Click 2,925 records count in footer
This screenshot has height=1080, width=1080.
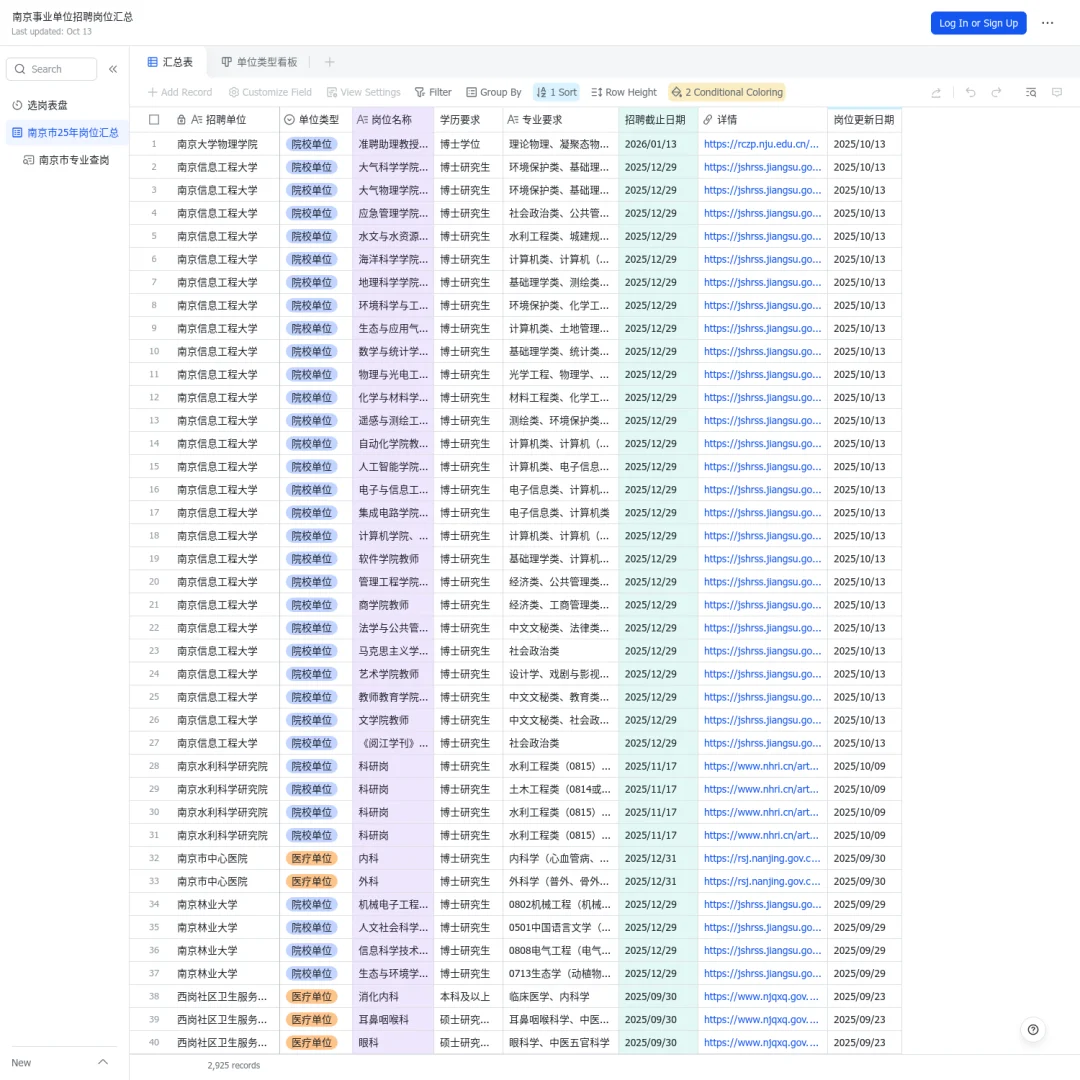coord(233,1065)
